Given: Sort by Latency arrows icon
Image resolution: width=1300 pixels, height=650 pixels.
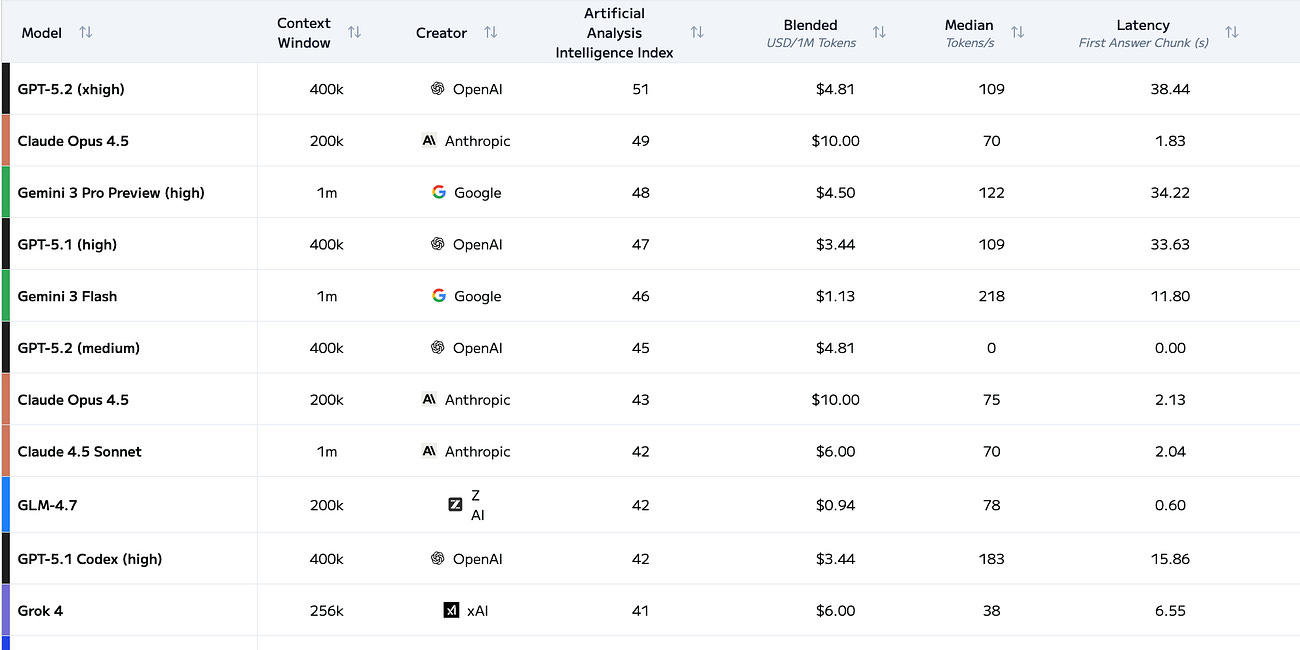Looking at the screenshot, I should tap(1231, 33).
